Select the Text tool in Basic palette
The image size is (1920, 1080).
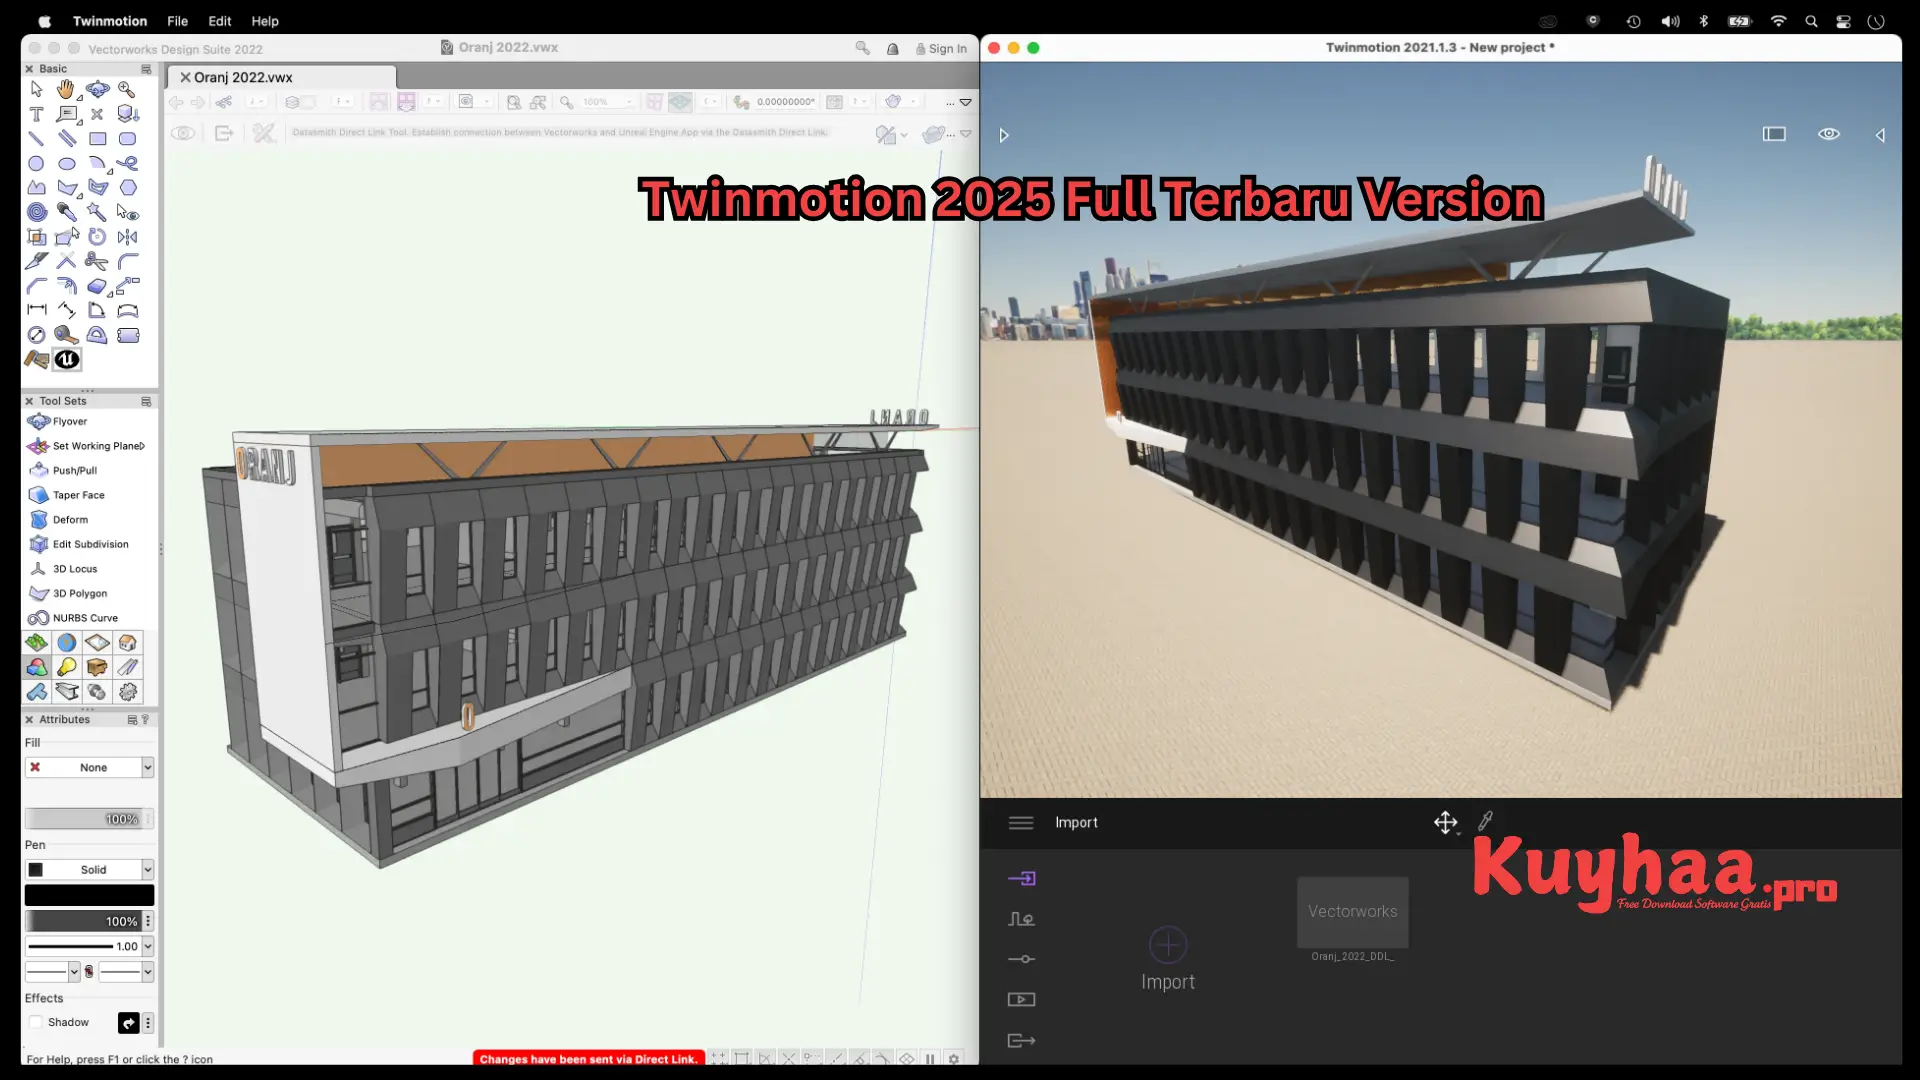pyautogui.click(x=37, y=114)
